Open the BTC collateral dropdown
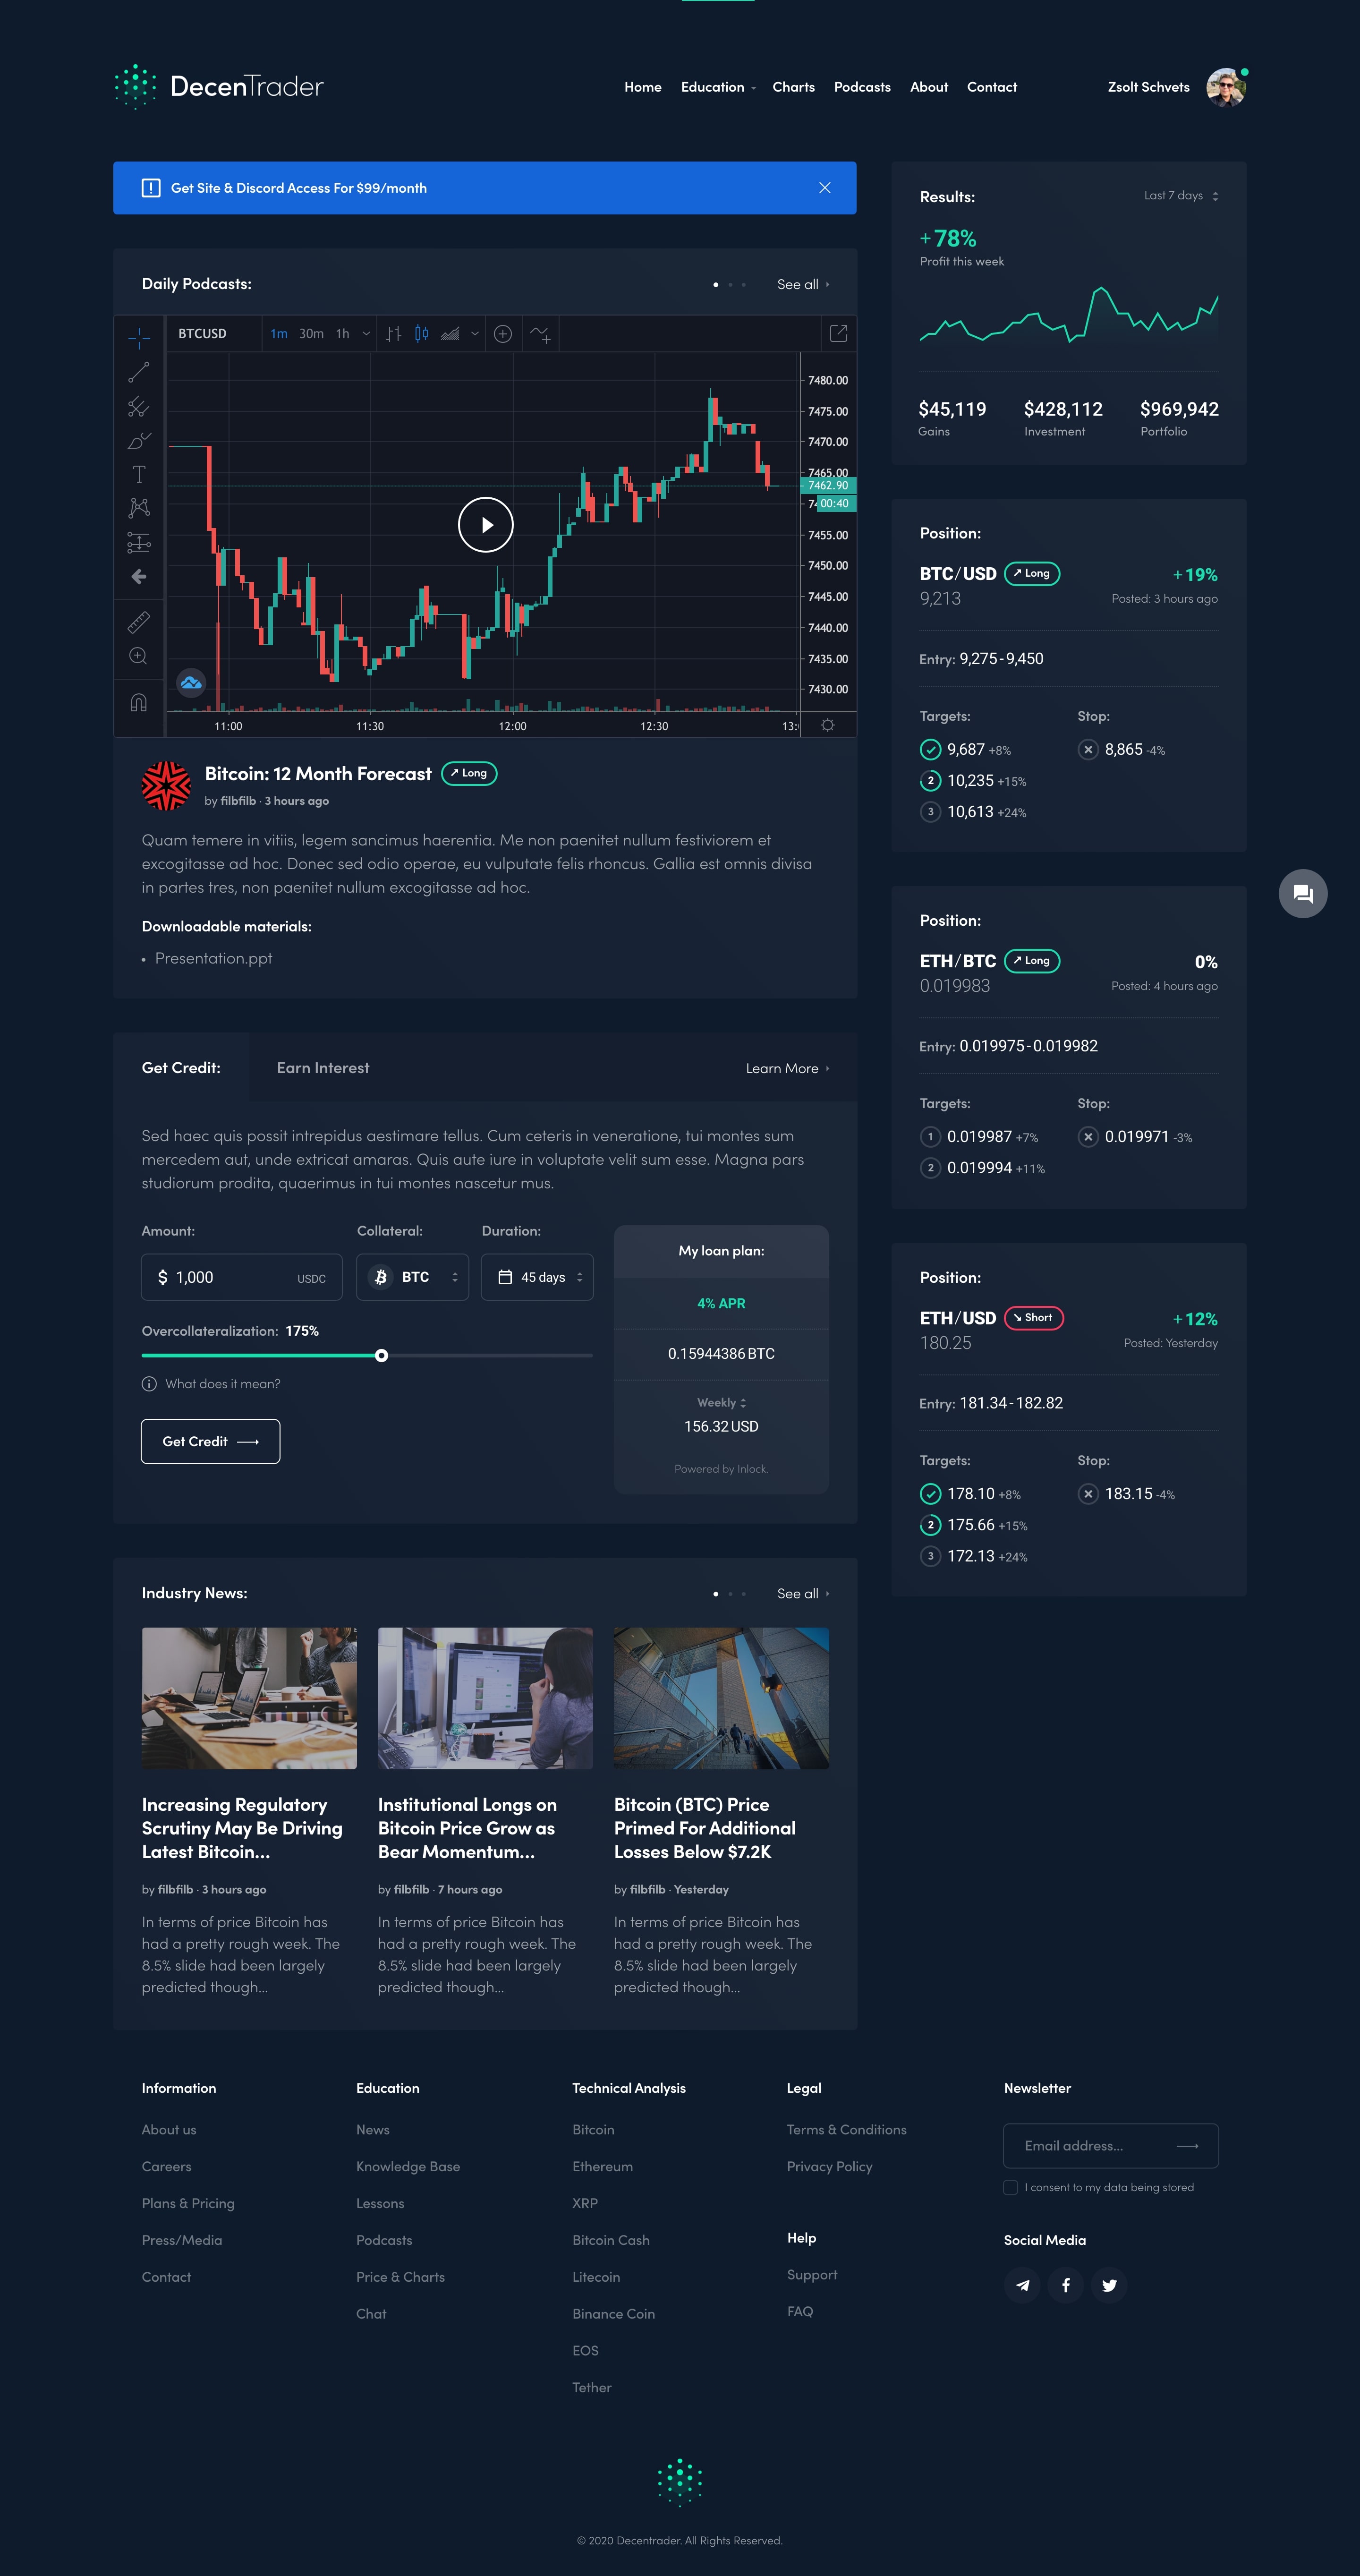 [413, 1277]
